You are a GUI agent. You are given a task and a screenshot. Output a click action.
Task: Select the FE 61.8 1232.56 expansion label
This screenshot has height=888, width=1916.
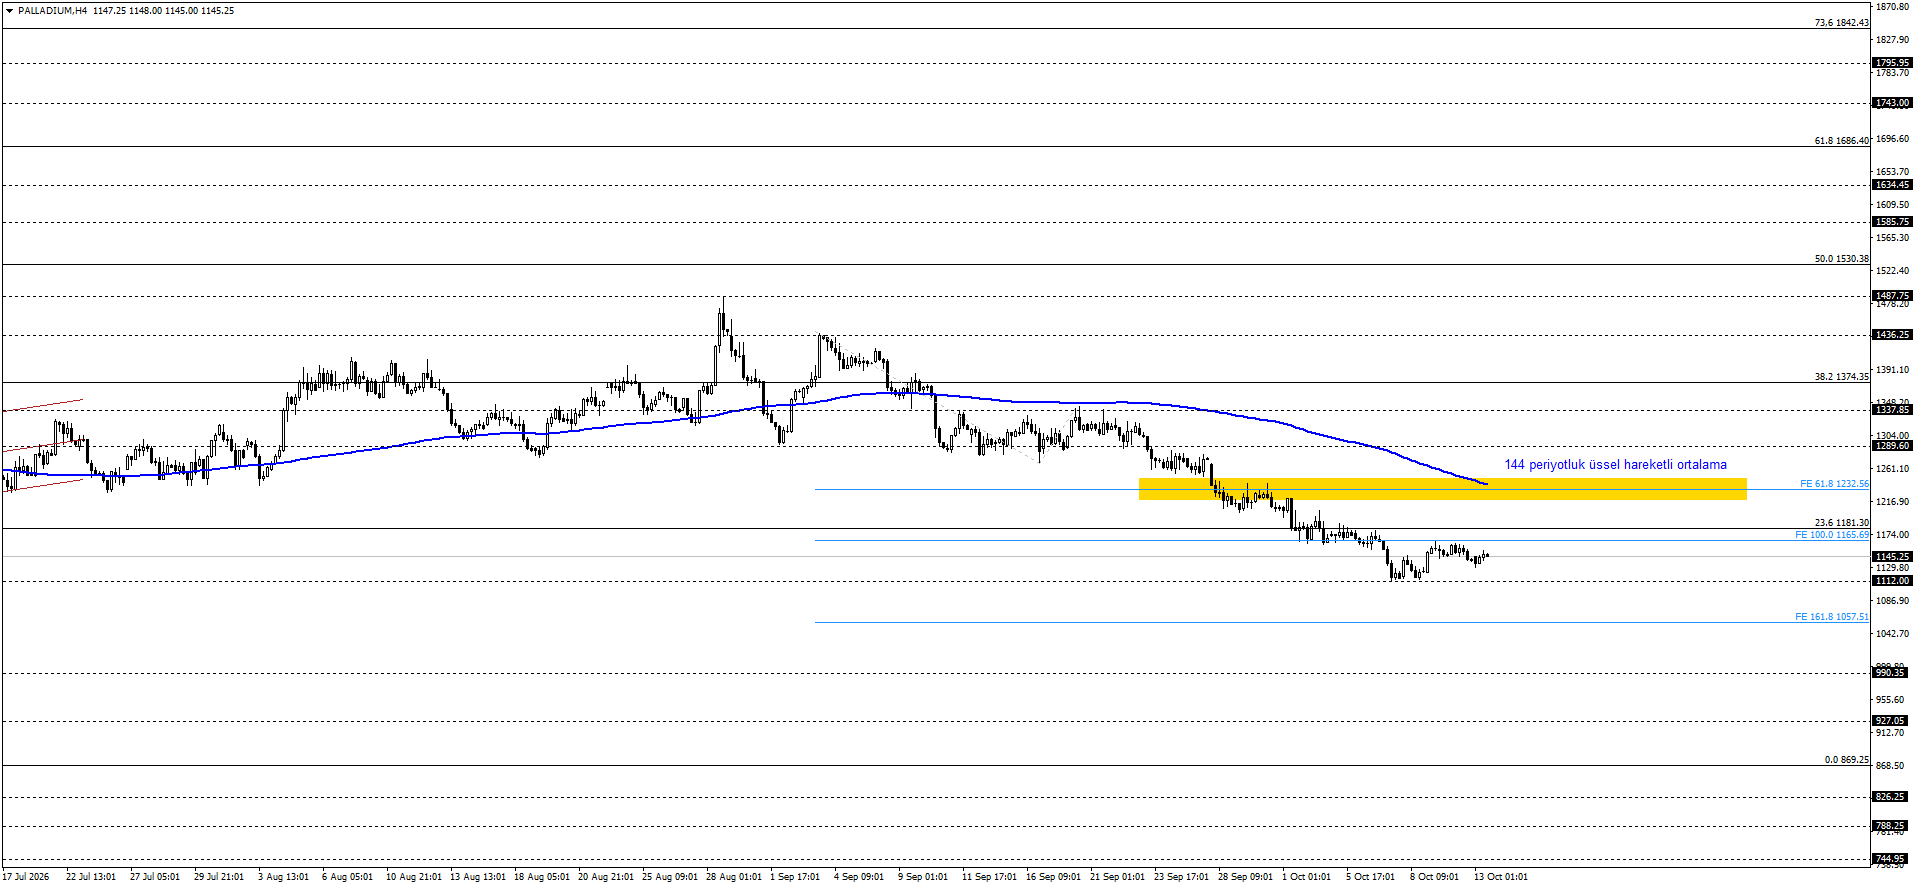coord(1834,484)
